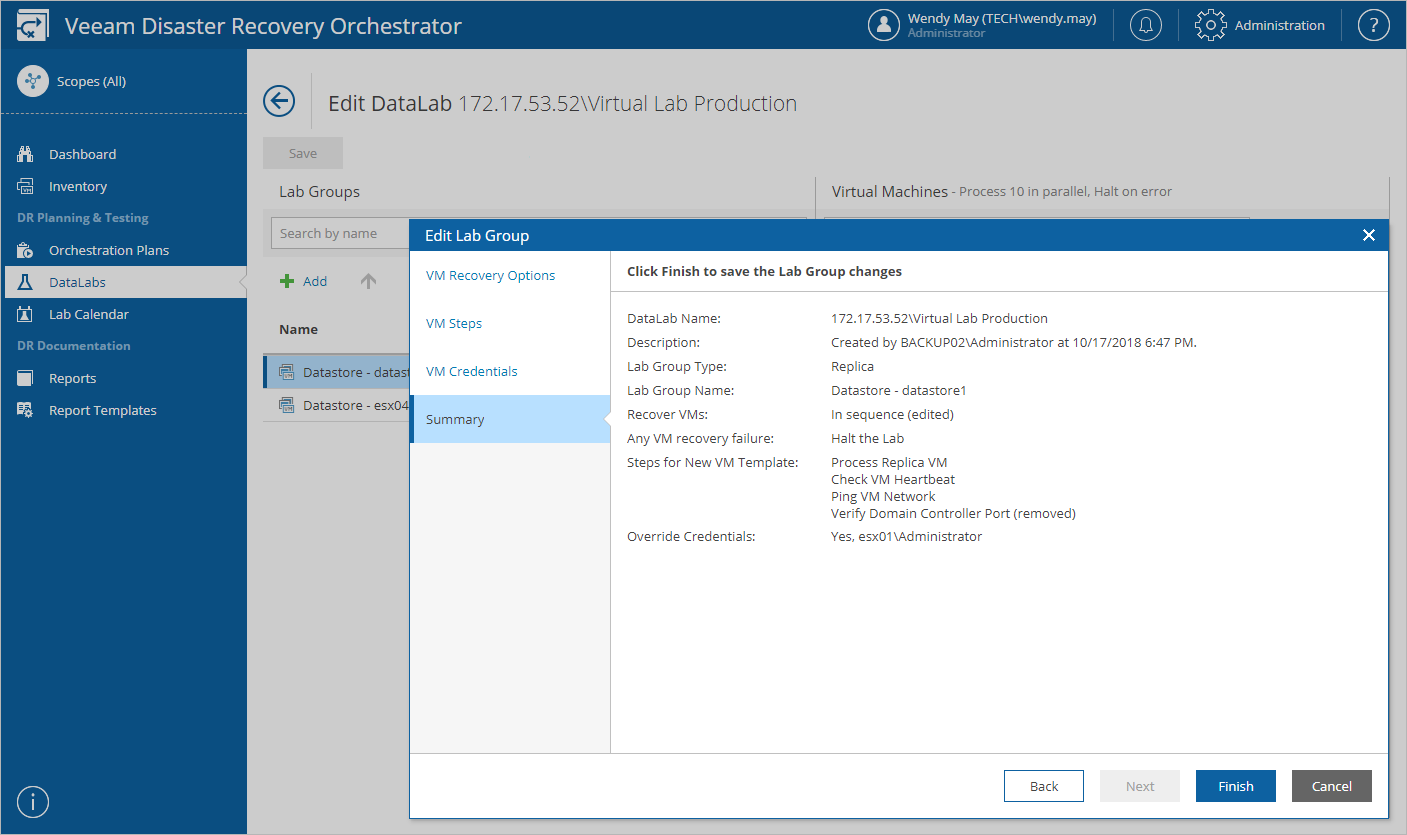1407x835 pixels.
Task: Click the Search by name field
Action: (x=340, y=233)
